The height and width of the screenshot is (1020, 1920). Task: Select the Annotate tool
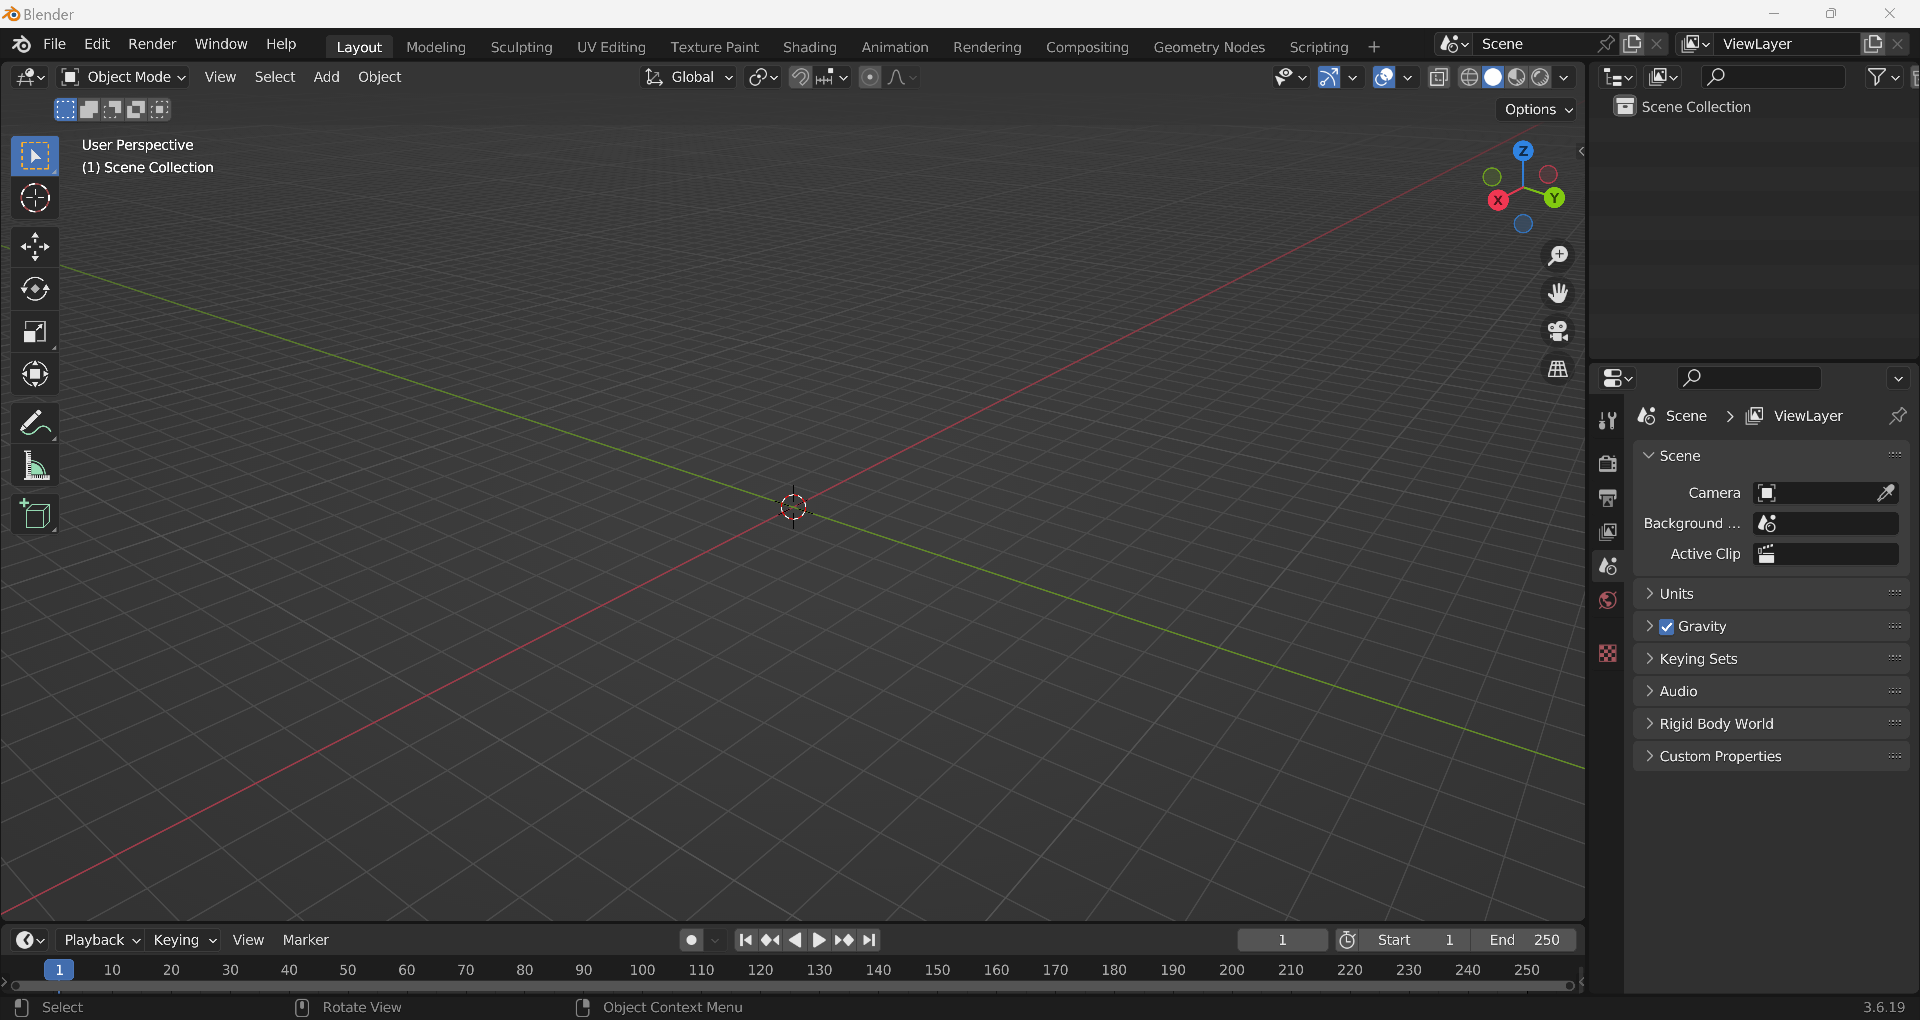click(x=35, y=423)
